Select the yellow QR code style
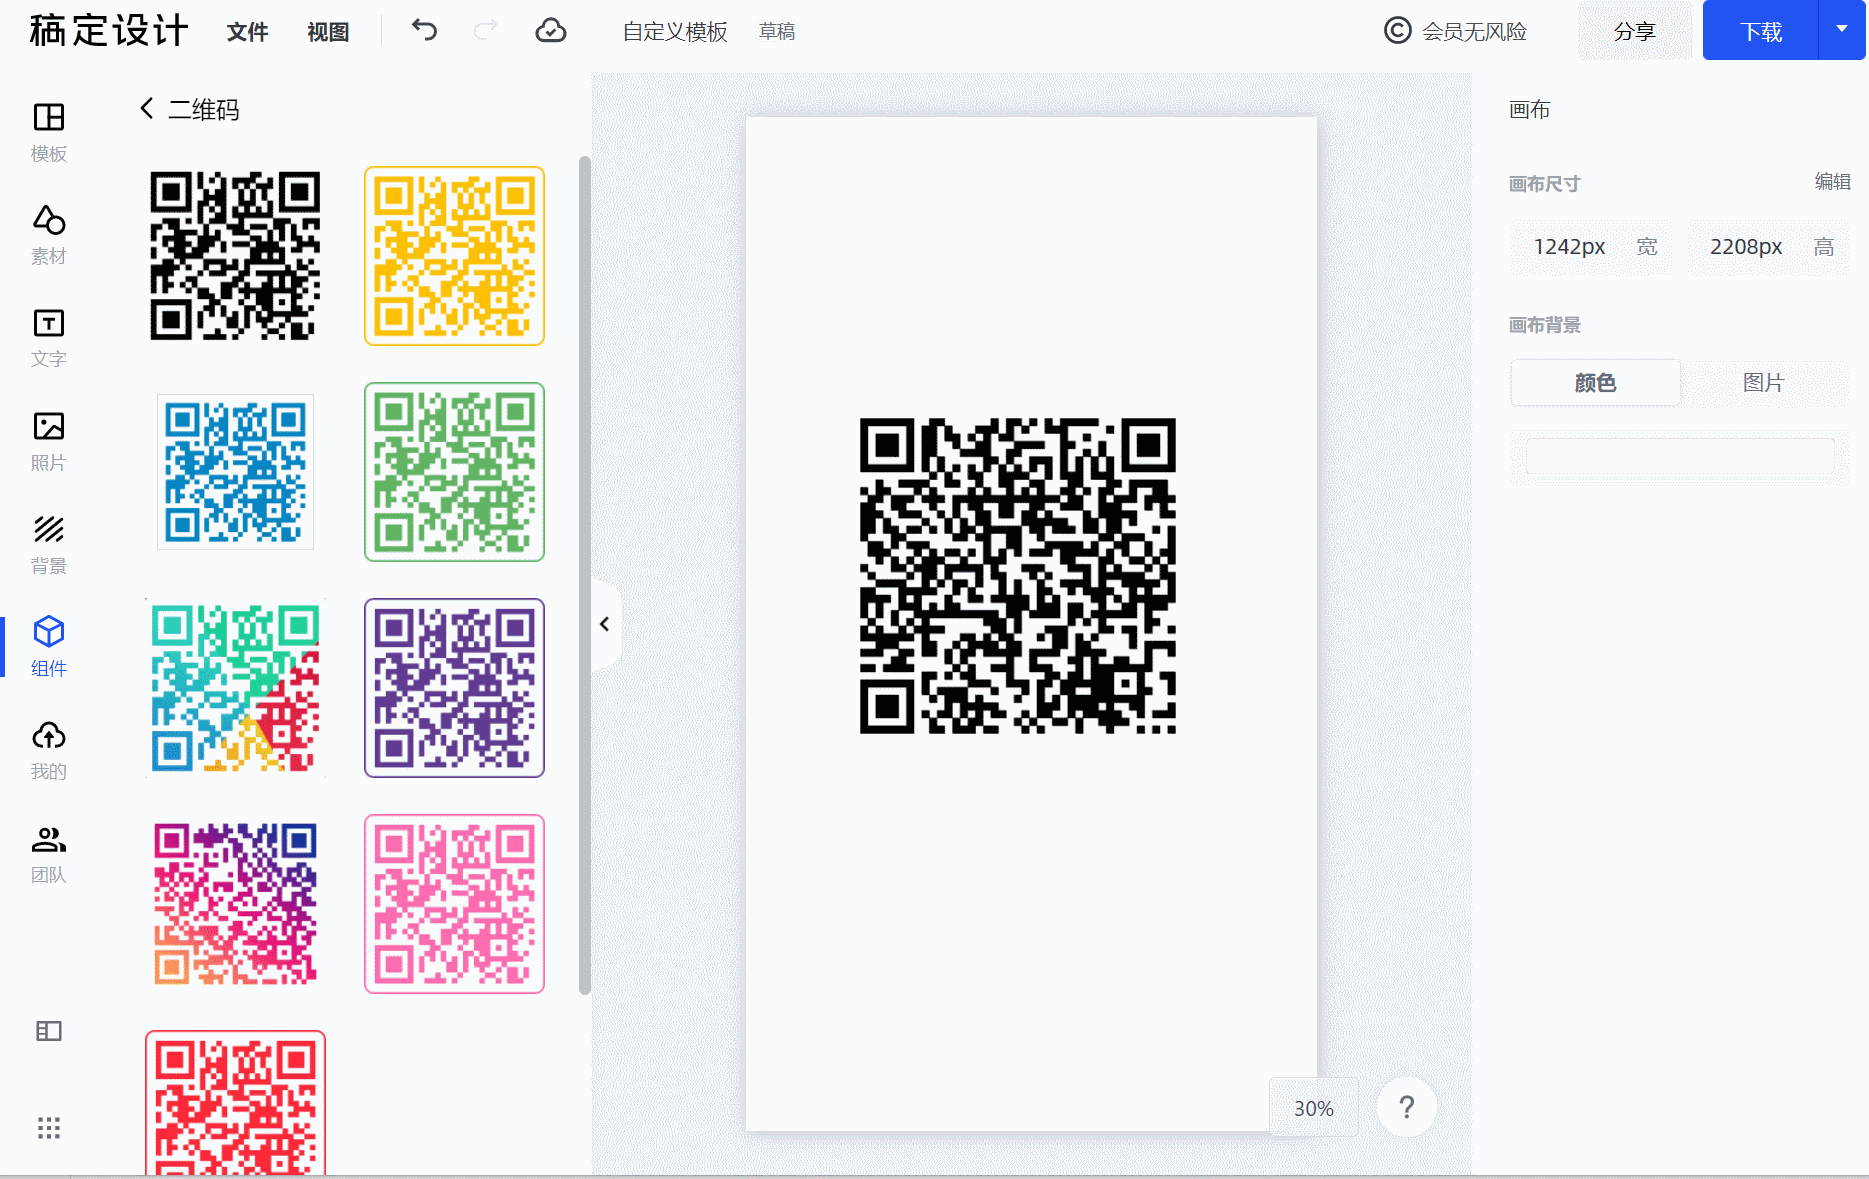The width and height of the screenshot is (1869, 1179). [x=454, y=256]
